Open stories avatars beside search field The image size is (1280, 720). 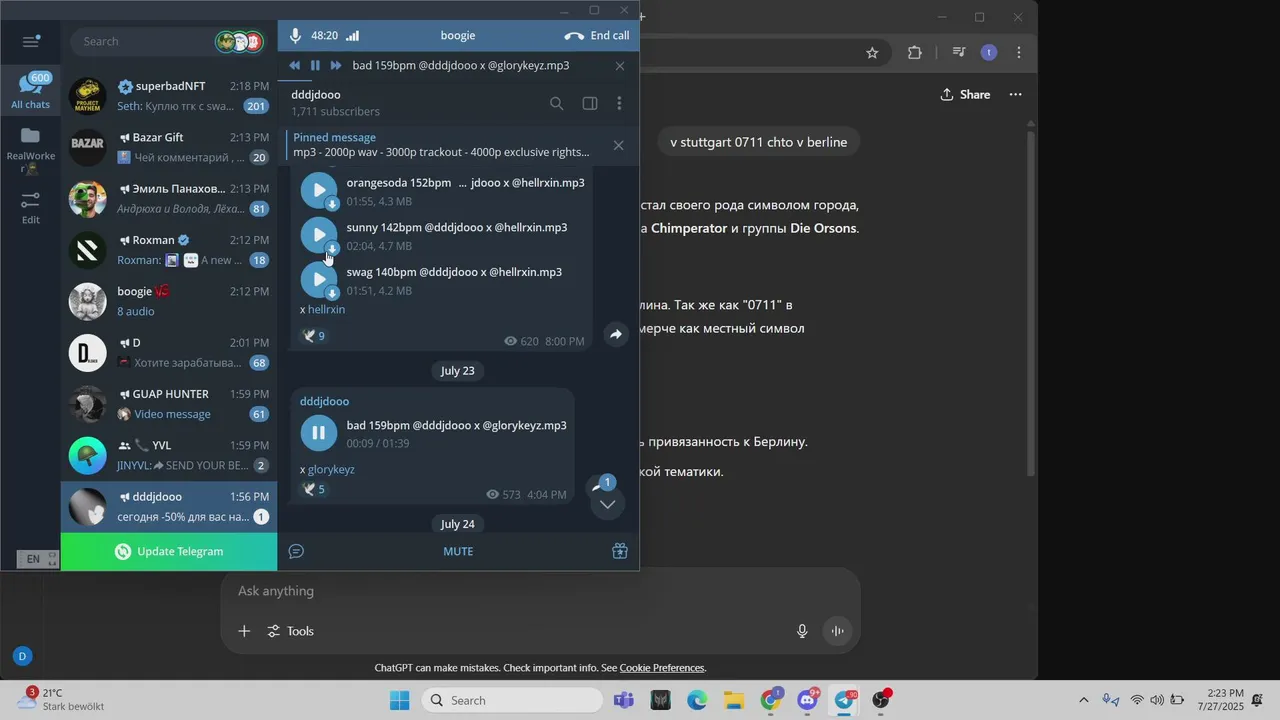click(240, 42)
